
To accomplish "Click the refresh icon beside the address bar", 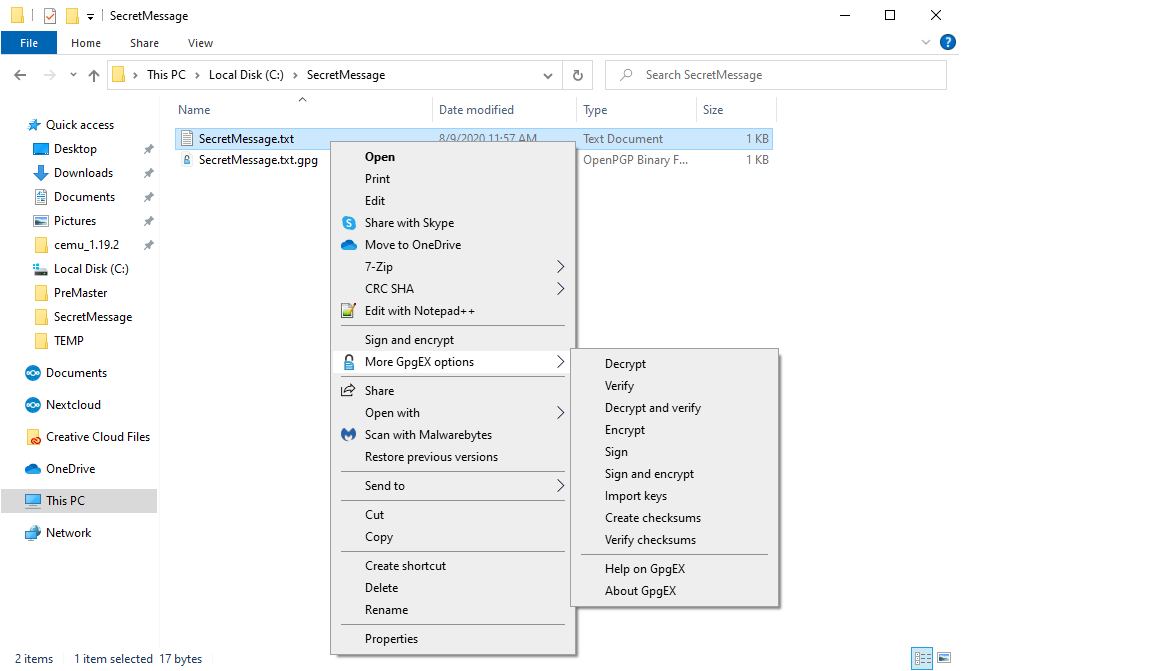I will 578,74.
